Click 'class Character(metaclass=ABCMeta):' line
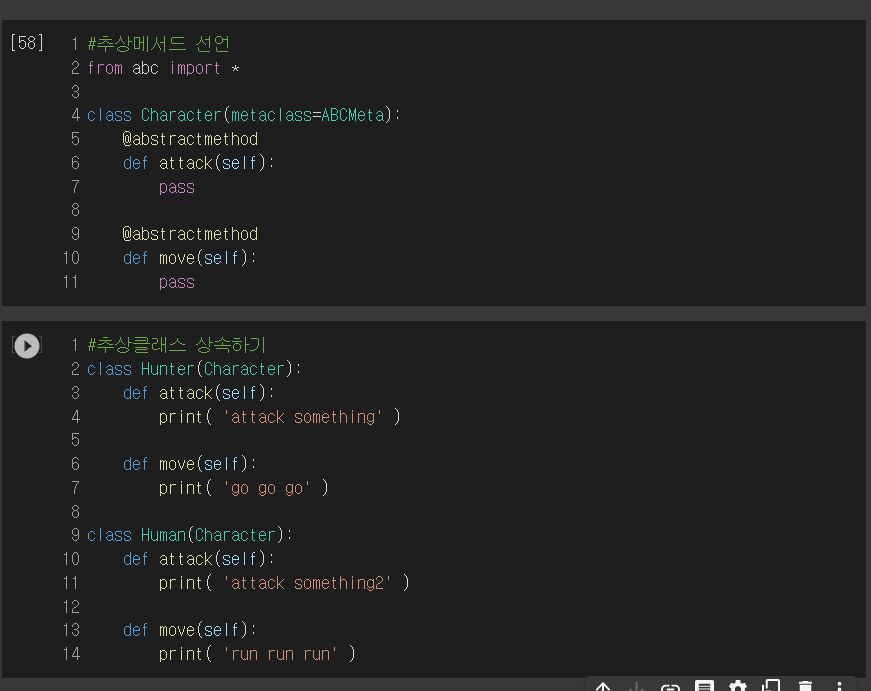This screenshot has height=691, width=871. click(244, 115)
